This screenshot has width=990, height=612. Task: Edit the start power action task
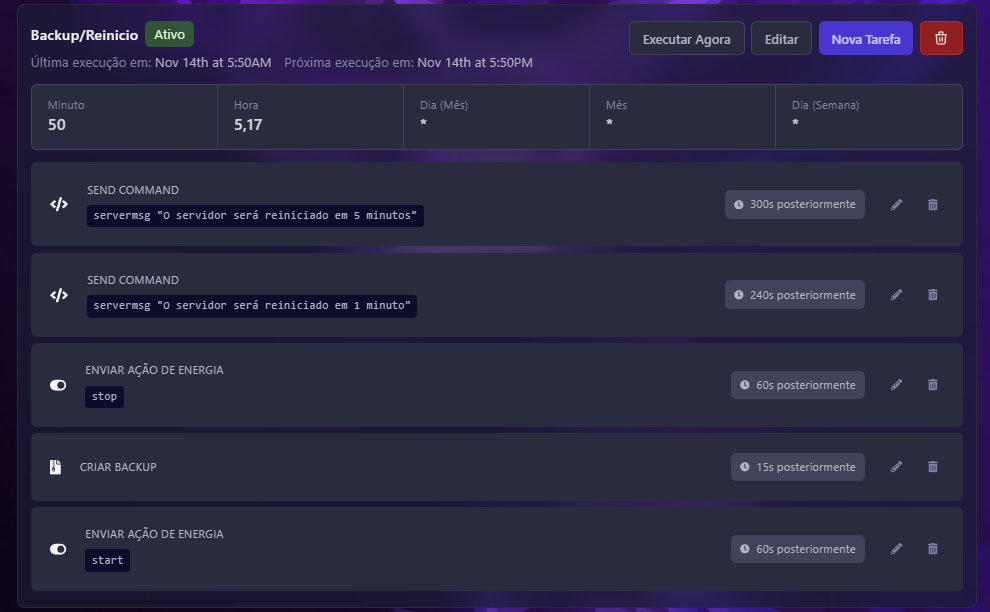(896, 549)
